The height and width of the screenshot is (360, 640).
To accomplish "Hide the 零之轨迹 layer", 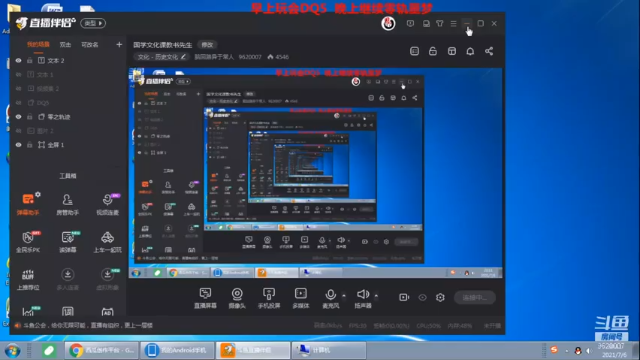I will pos(19,117).
